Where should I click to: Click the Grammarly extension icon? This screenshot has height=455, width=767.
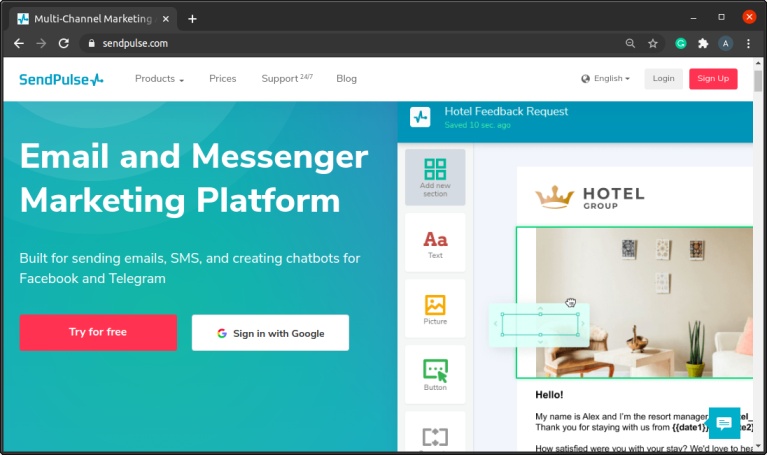680,44
